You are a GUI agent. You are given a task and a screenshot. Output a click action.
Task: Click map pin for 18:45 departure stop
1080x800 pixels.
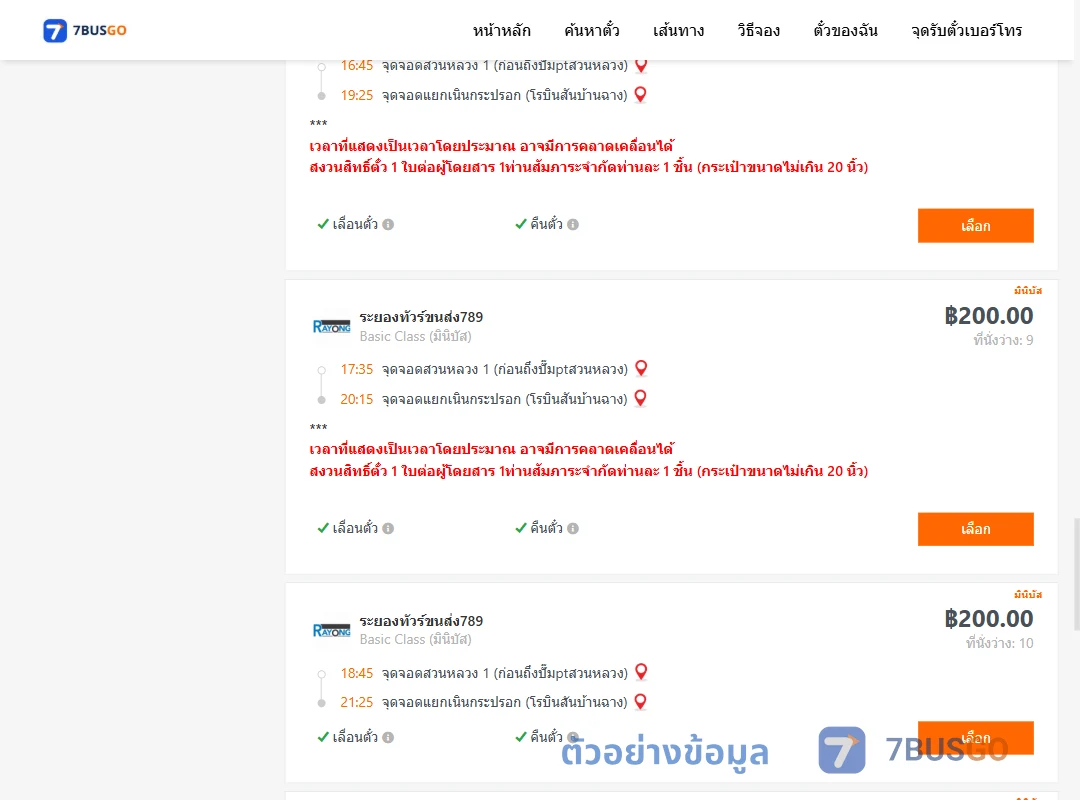(641, 672)
